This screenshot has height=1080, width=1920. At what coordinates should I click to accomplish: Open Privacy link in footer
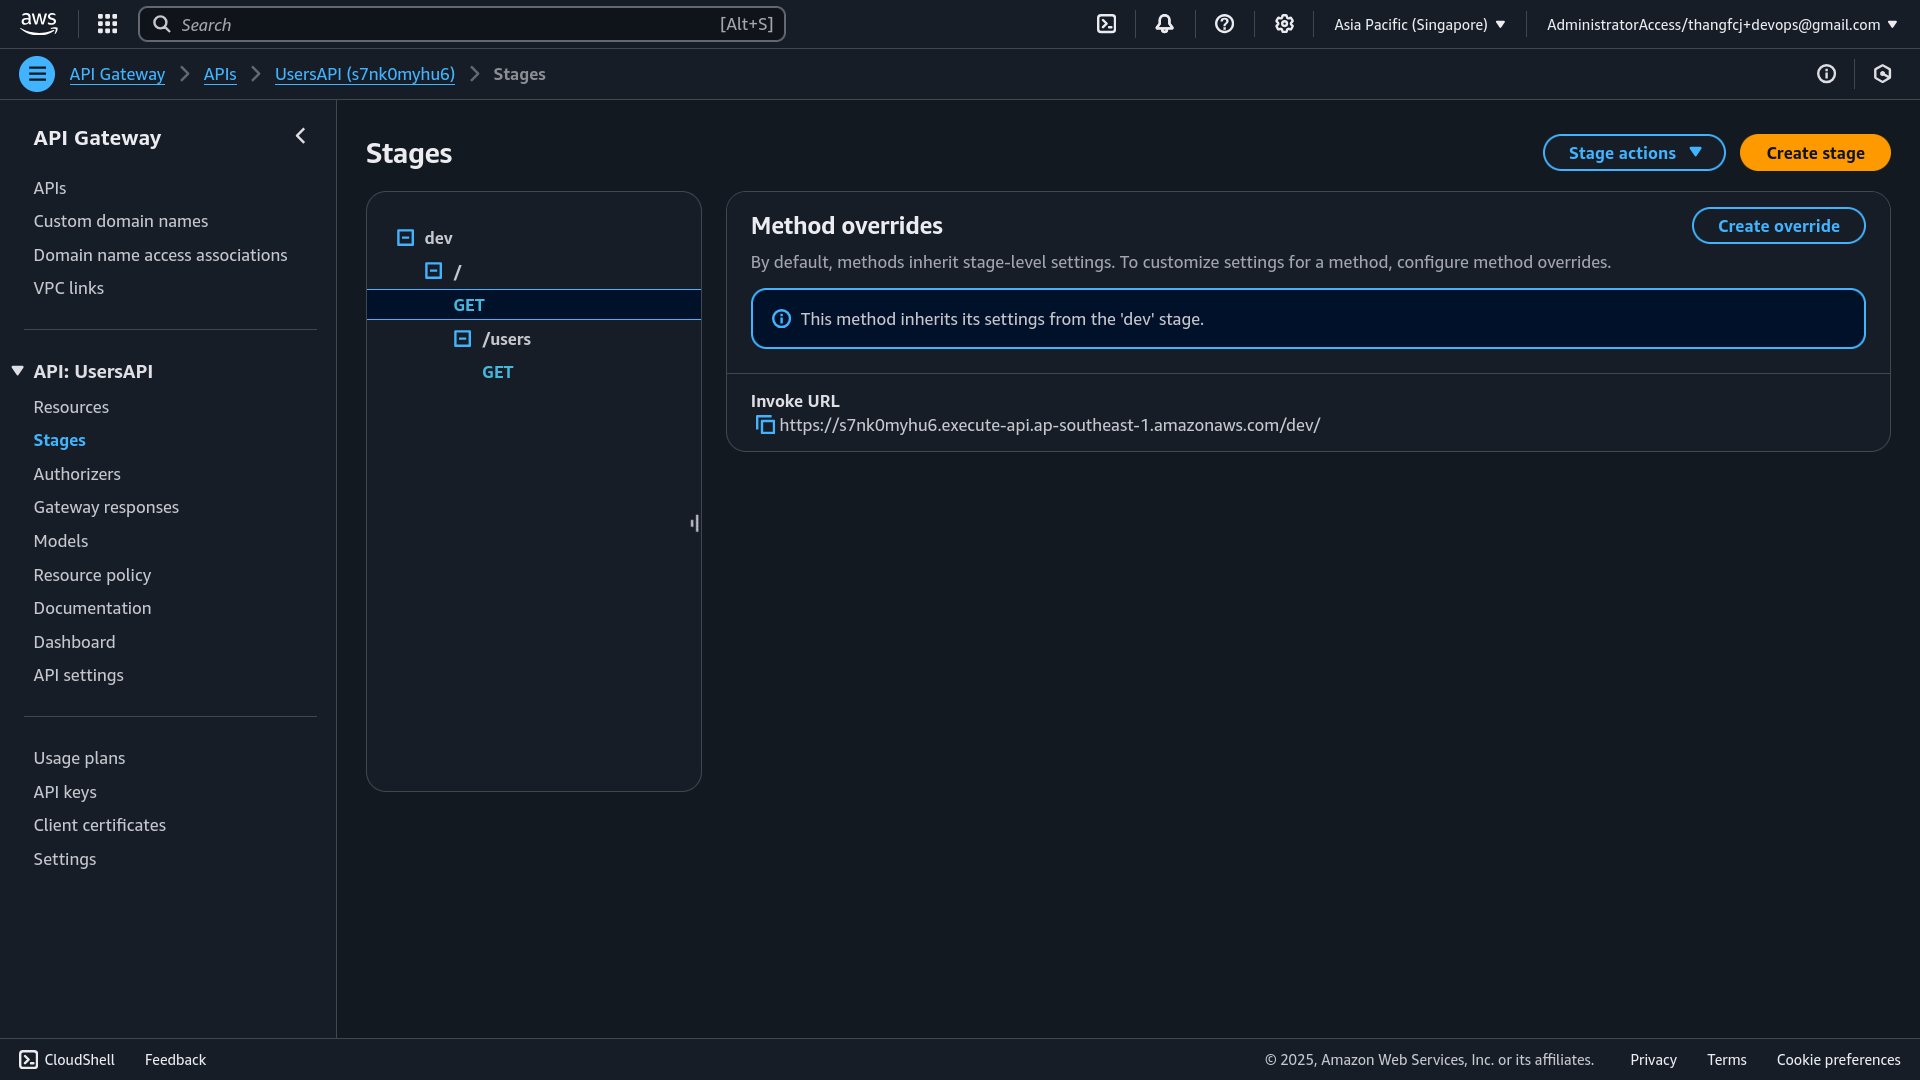click(1653, 1060)
